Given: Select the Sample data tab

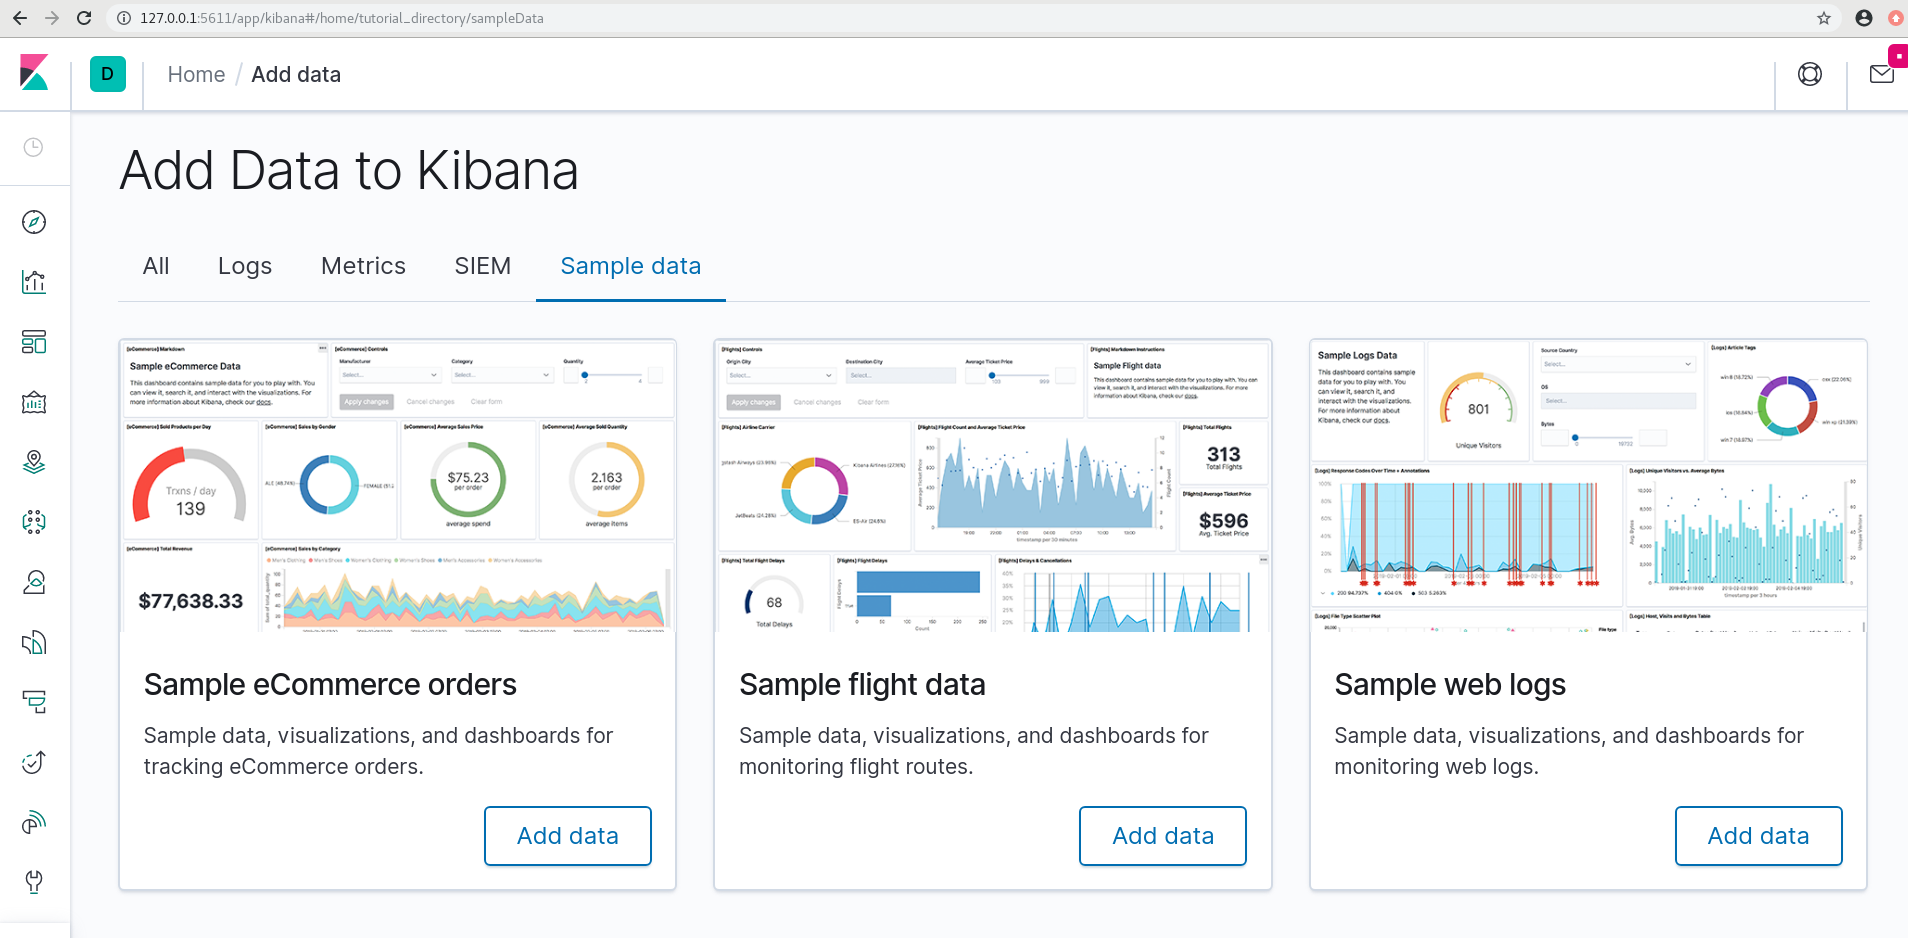Looking at the screenshot, I should [631, 266].
